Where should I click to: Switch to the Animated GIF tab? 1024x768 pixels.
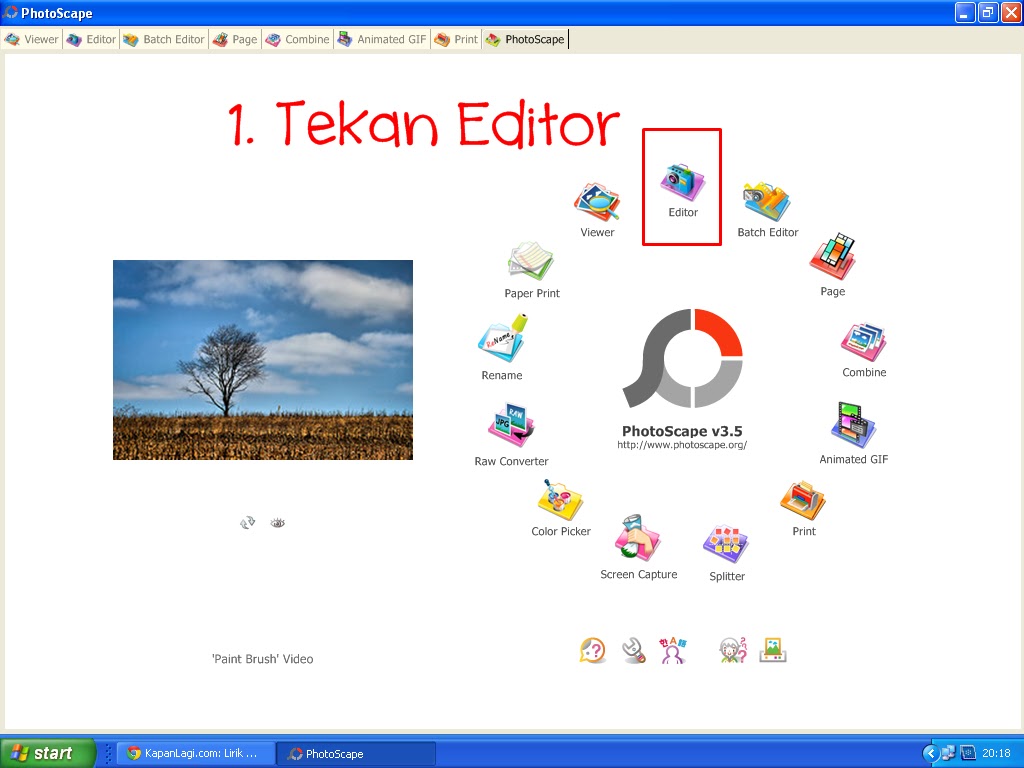coord(382,39)
